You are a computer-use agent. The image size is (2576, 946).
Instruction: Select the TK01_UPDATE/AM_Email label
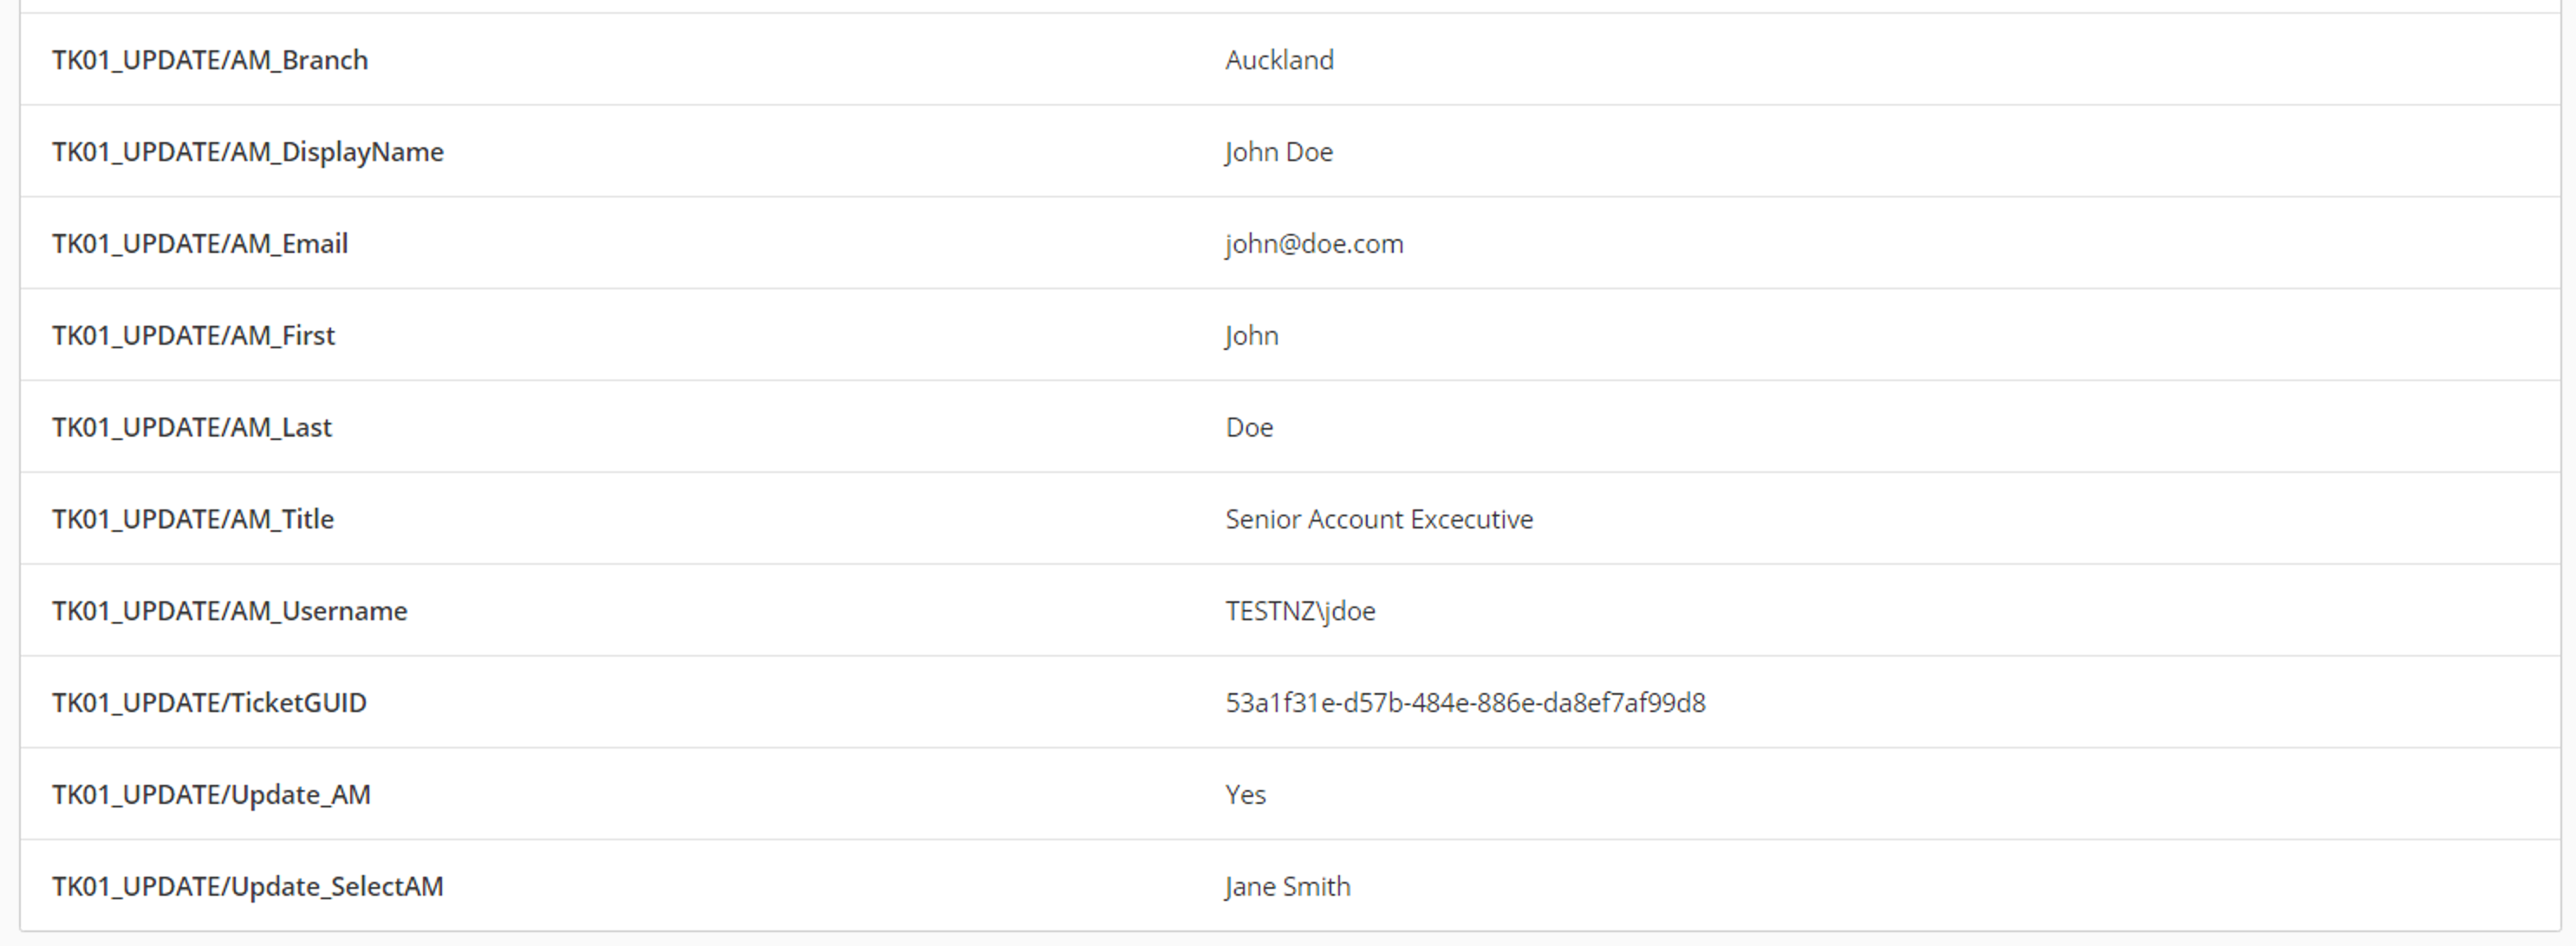click(200, 244)
